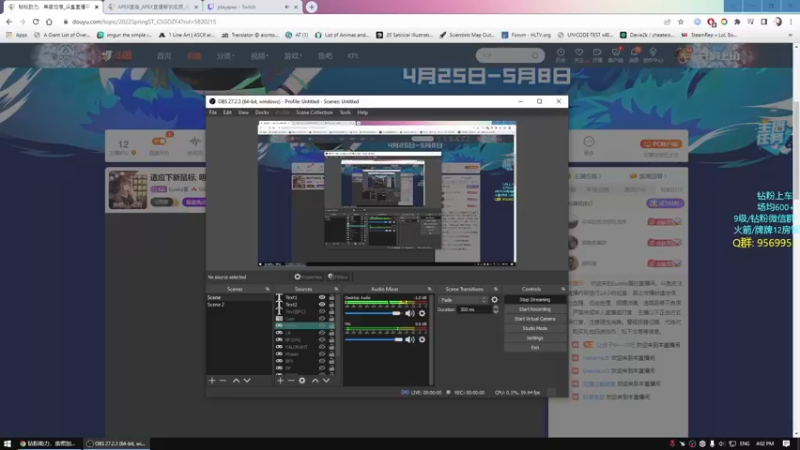Open Tools menu in OBS
The height and width of the screenshot is (450, 800).
(x=345, y=112)
